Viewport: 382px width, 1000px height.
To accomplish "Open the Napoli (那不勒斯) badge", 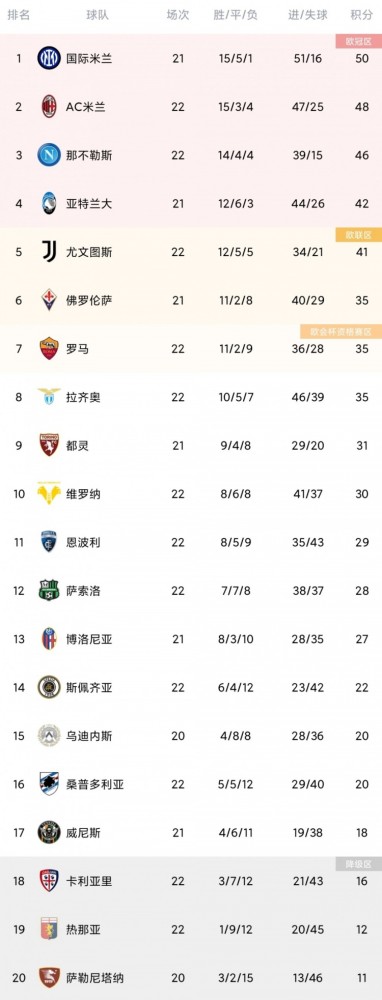I will [49, 155].
